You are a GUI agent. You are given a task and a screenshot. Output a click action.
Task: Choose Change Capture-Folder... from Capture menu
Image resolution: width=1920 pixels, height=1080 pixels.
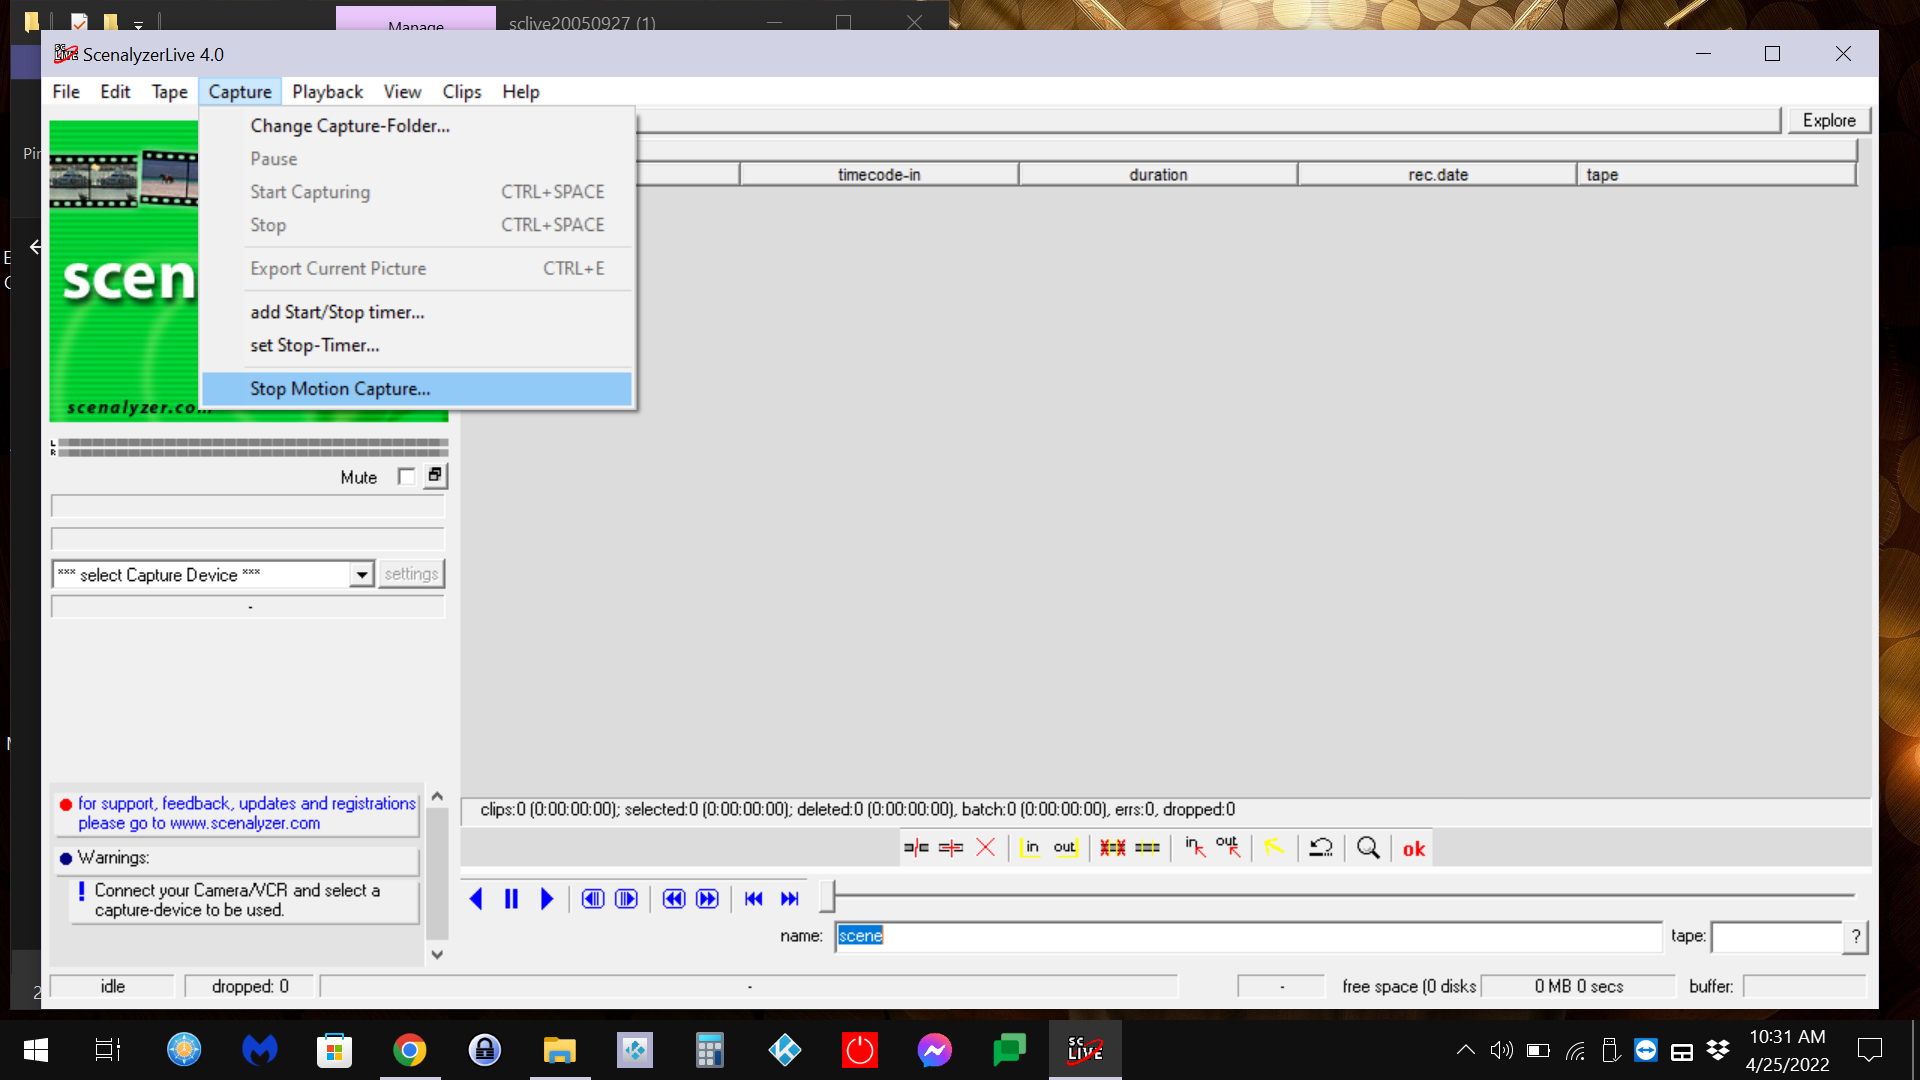pyautogui.click(x=417, y=126)
